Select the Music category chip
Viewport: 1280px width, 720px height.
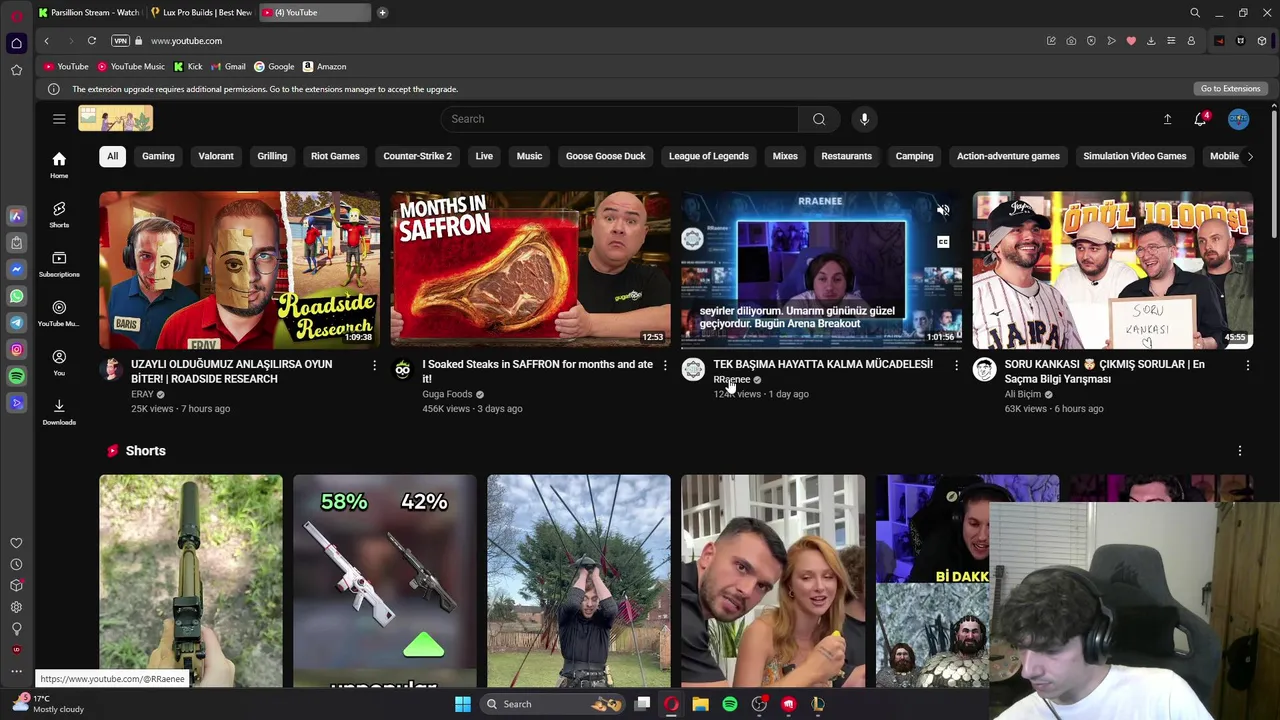tap(529, 156)
